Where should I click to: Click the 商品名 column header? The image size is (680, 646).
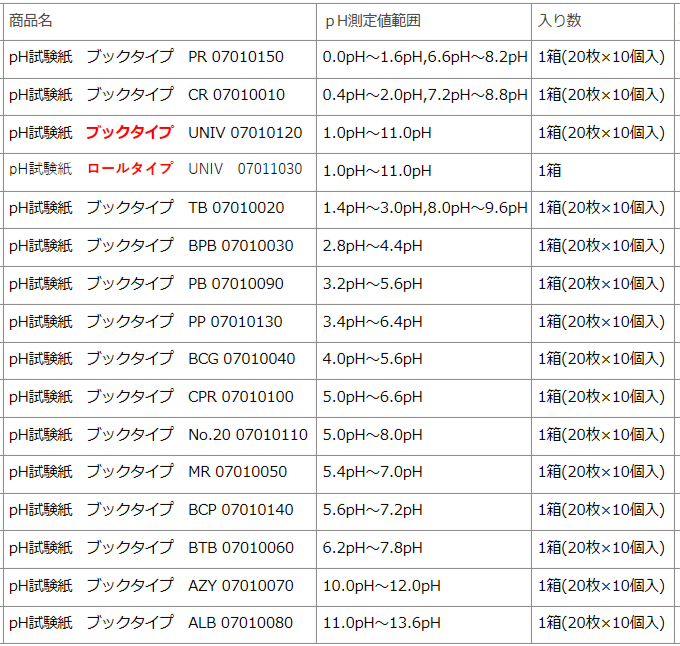(31, 20)
